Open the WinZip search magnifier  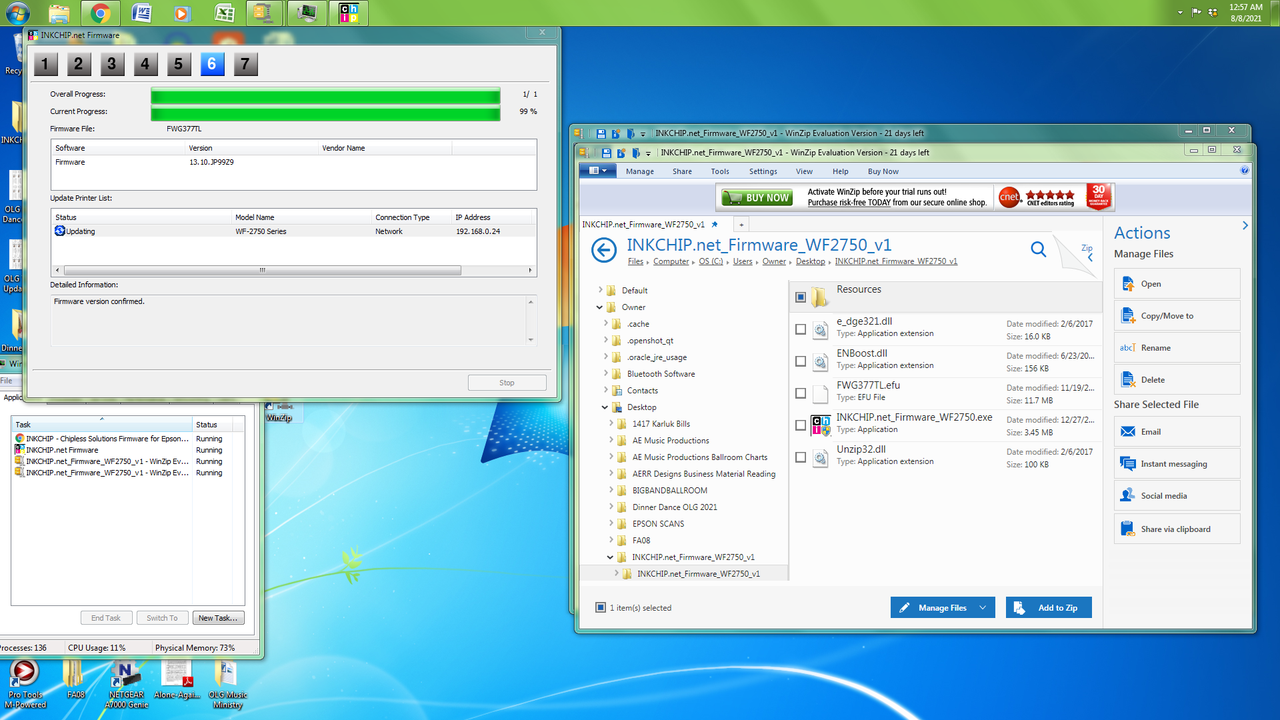(1039, 250)
